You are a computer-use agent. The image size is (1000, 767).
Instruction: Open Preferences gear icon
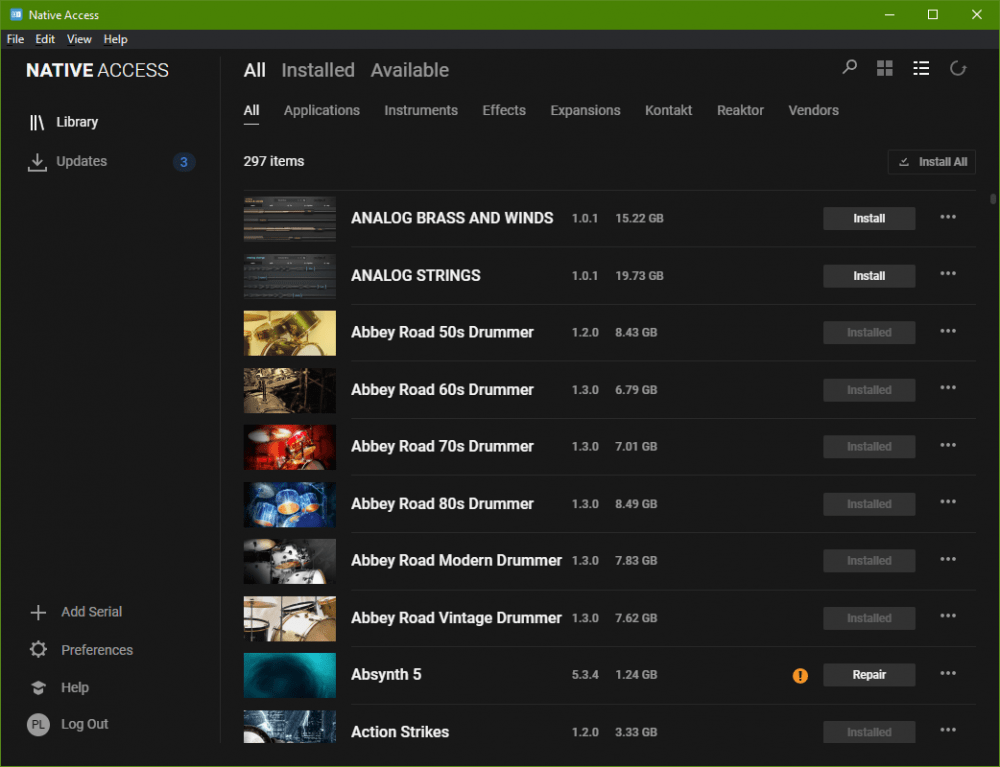pos(38,650)
